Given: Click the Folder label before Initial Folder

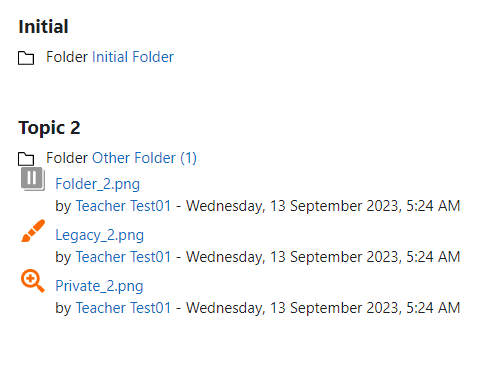Looking at the screenshot, I should tap(67, 57).
